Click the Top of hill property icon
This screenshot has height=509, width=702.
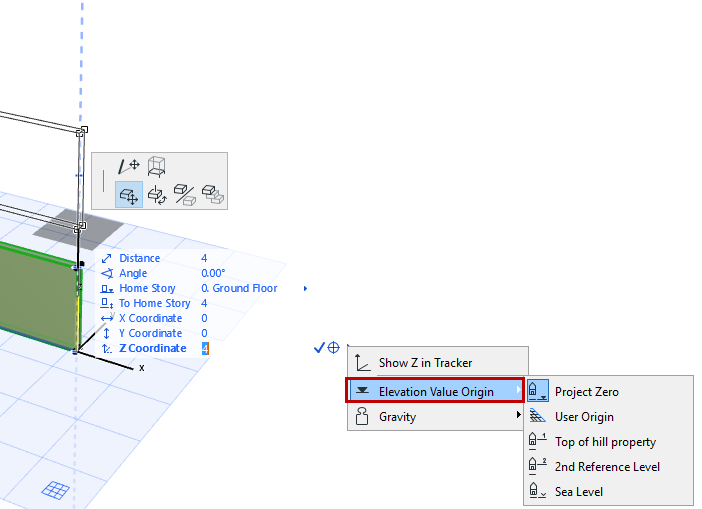coord(537,441)
